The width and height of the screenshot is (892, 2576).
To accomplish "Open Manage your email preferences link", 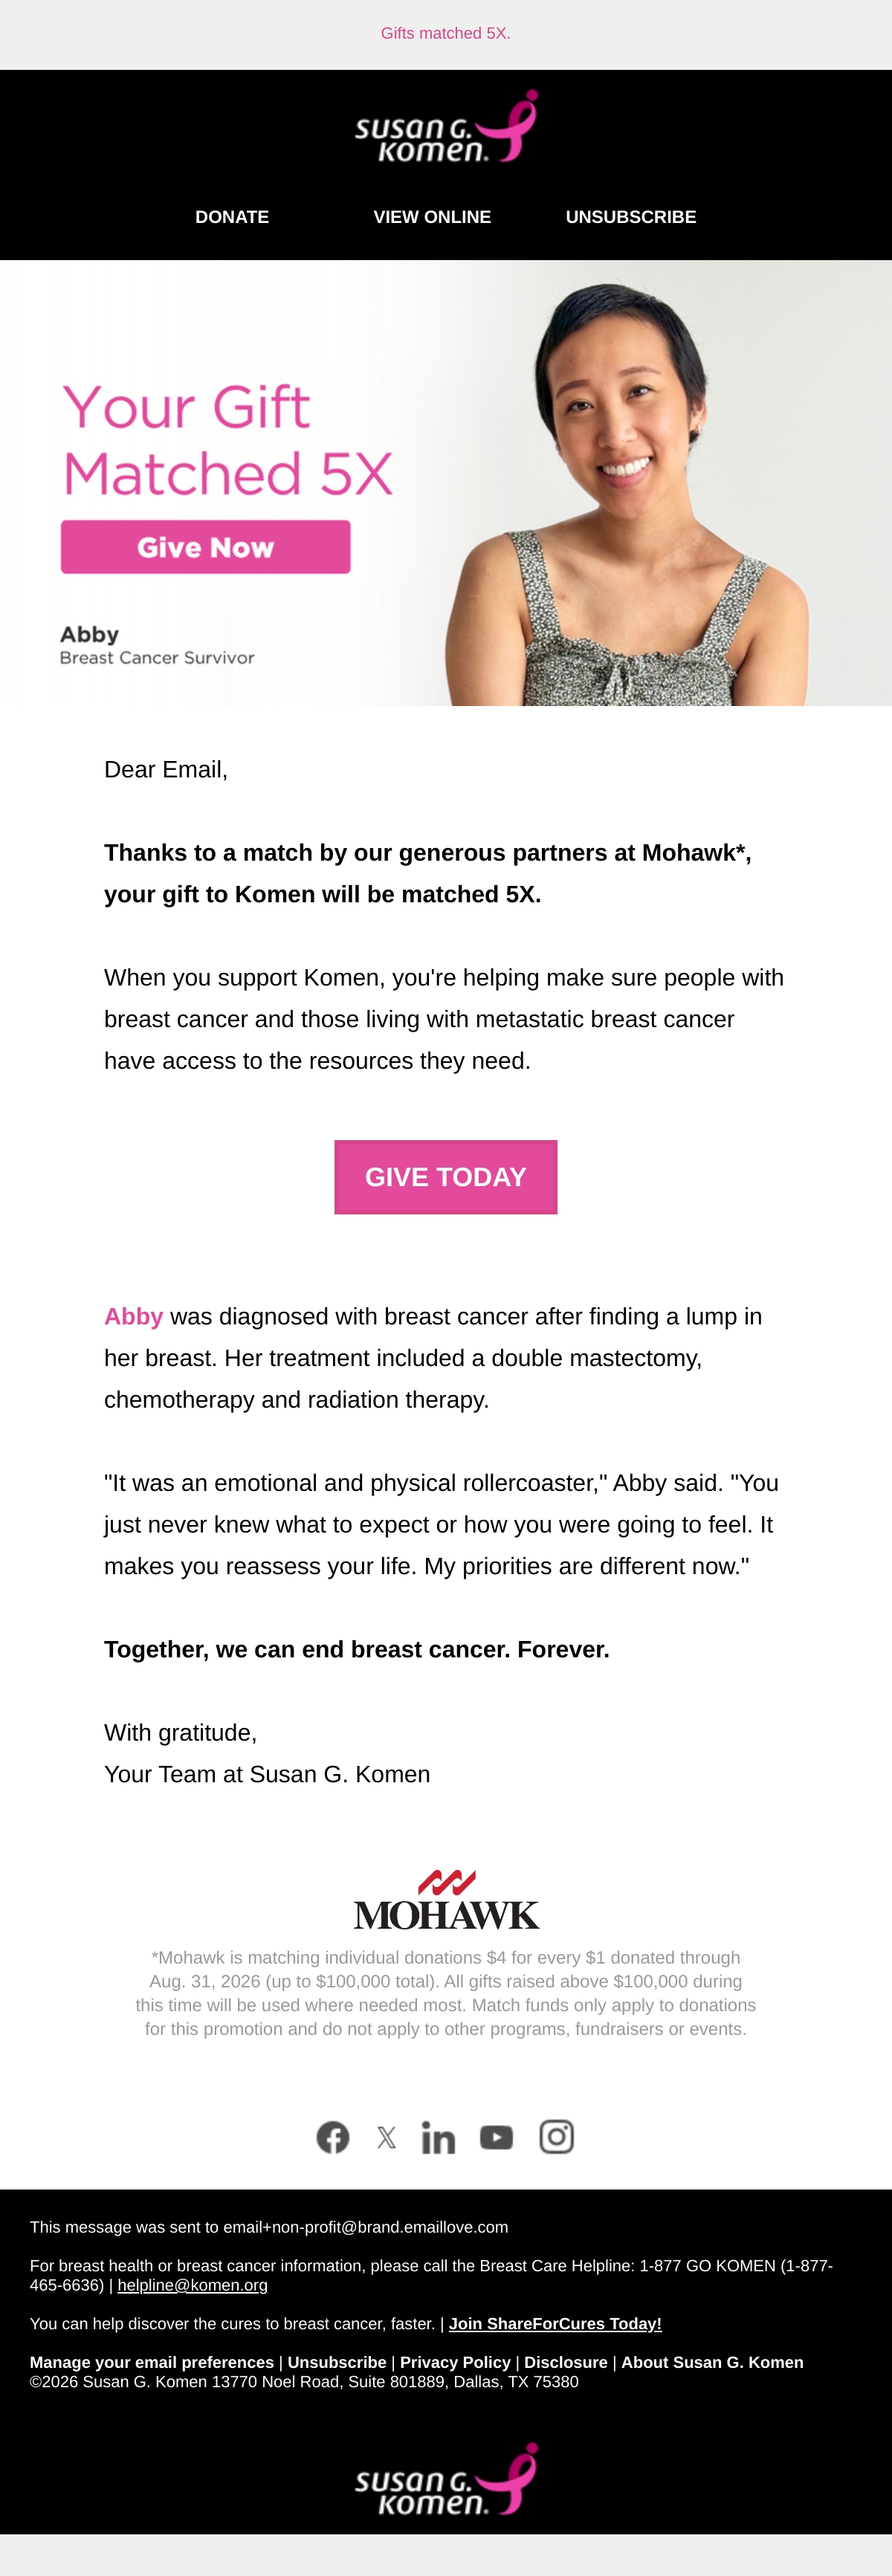I will tap(152, 2362).
